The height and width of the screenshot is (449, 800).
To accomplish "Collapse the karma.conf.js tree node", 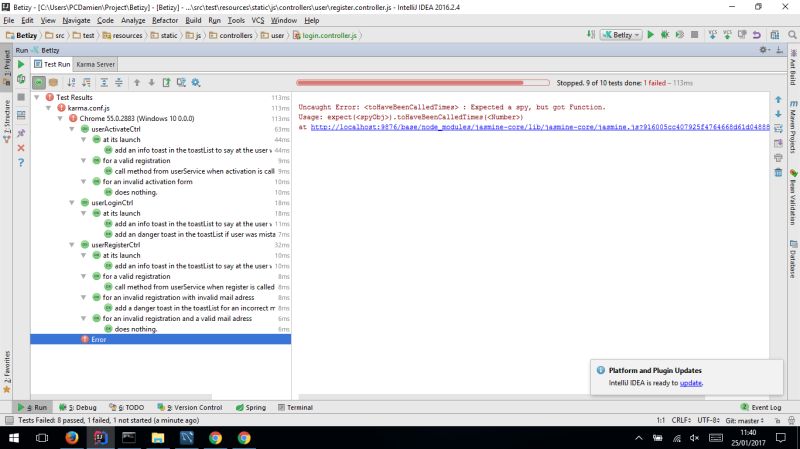I will pyautogui.click(x=48, y=108).
